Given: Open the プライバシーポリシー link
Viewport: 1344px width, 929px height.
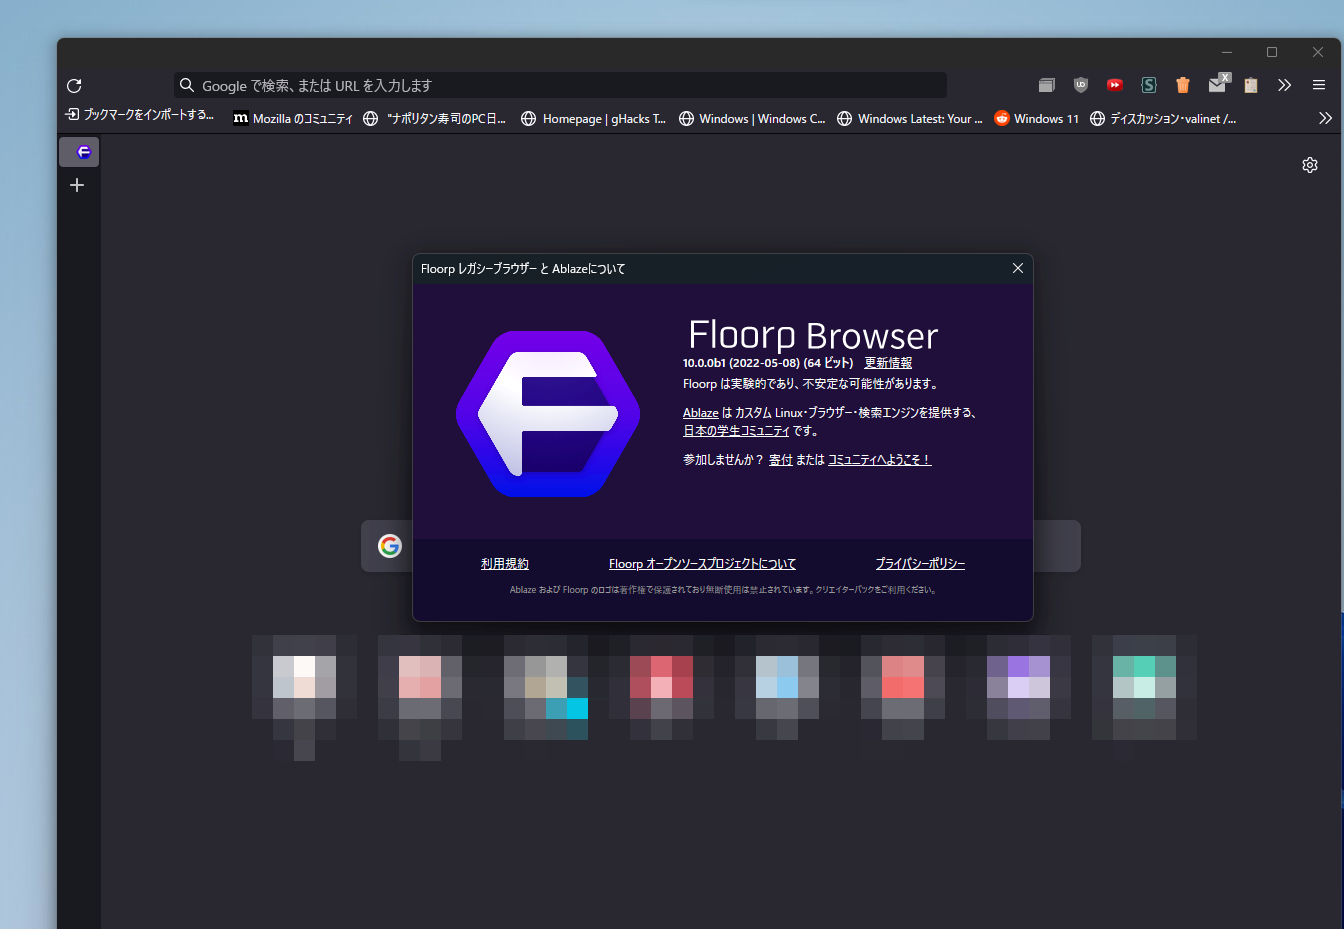Looking at the screenshot, I should point(920,564).
